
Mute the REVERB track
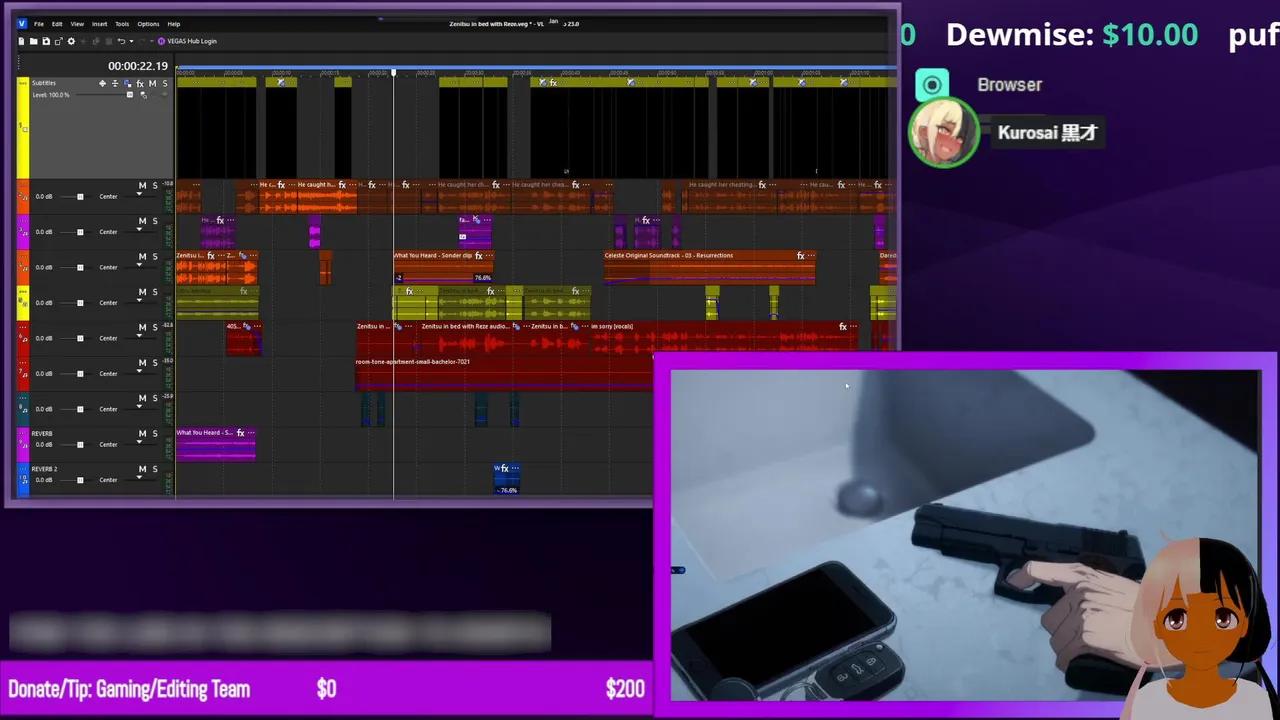(142, 434)
